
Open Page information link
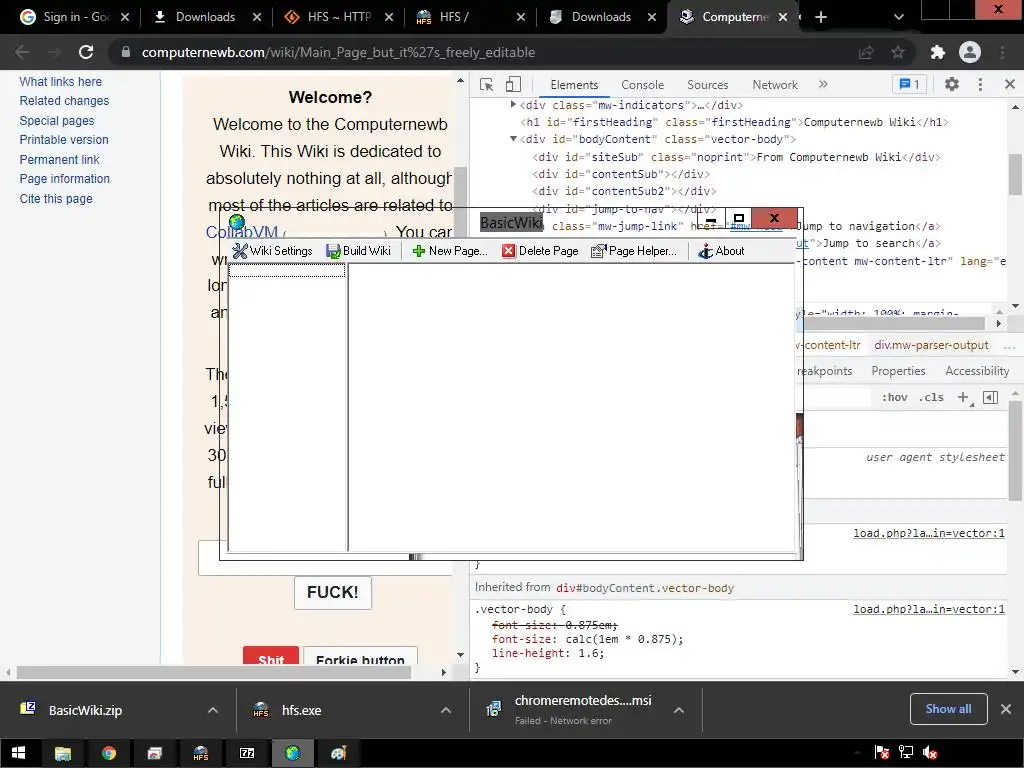65,179
